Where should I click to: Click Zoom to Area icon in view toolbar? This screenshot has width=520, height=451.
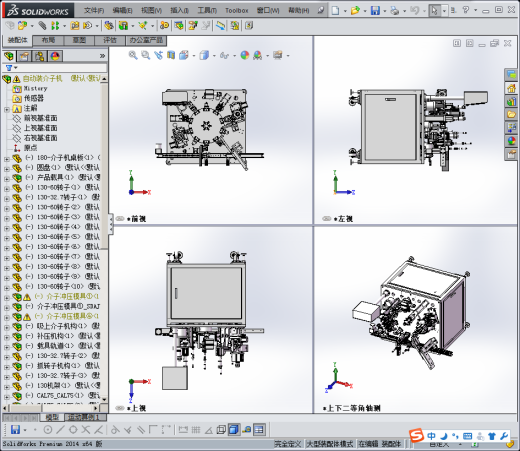pyautogui.click(x=146, y=55)
